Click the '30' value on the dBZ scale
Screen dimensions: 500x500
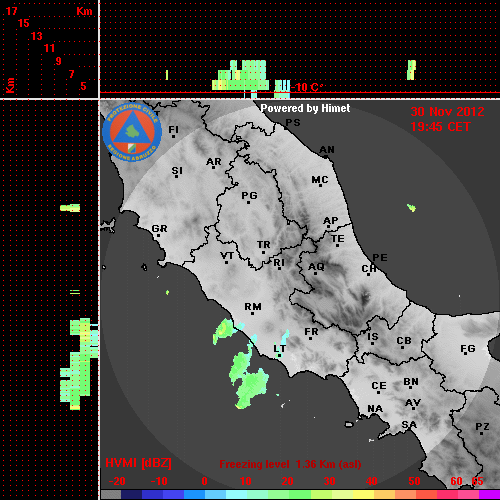tap(329, 481)
